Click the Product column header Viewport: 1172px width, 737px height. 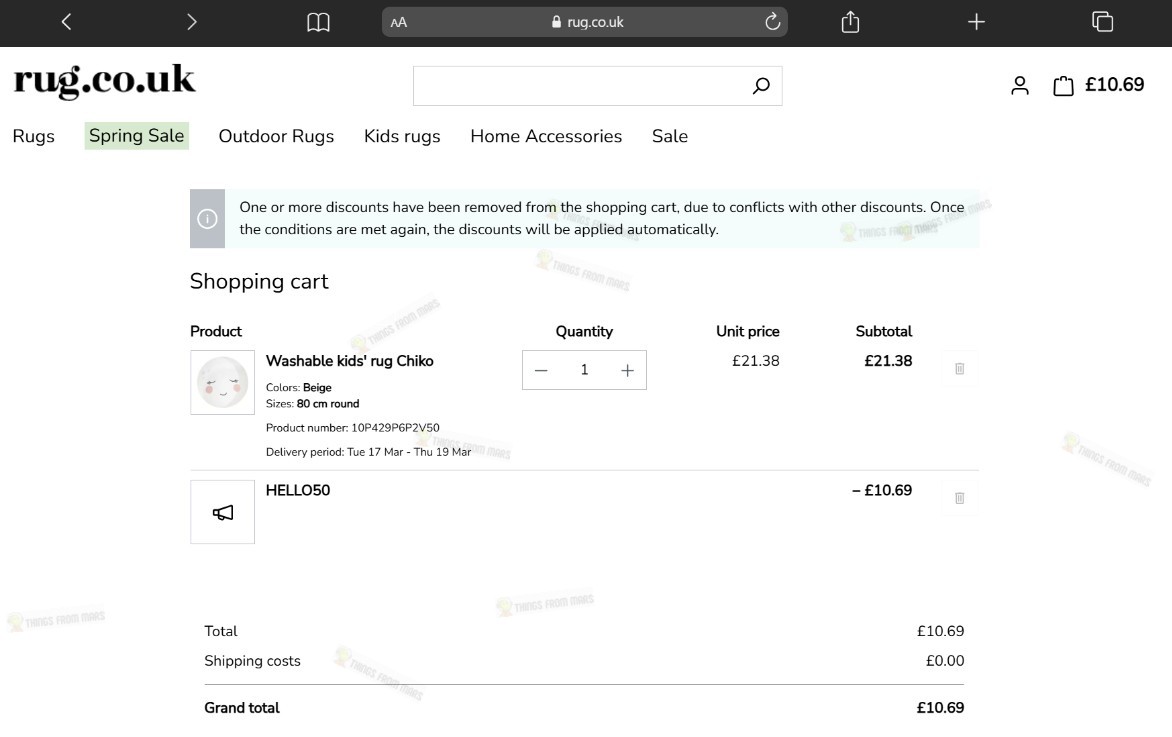(216, 331)
